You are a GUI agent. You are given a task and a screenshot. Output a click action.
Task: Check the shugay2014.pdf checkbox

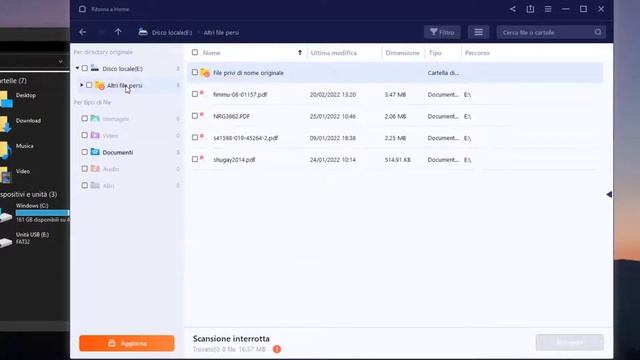195,159
